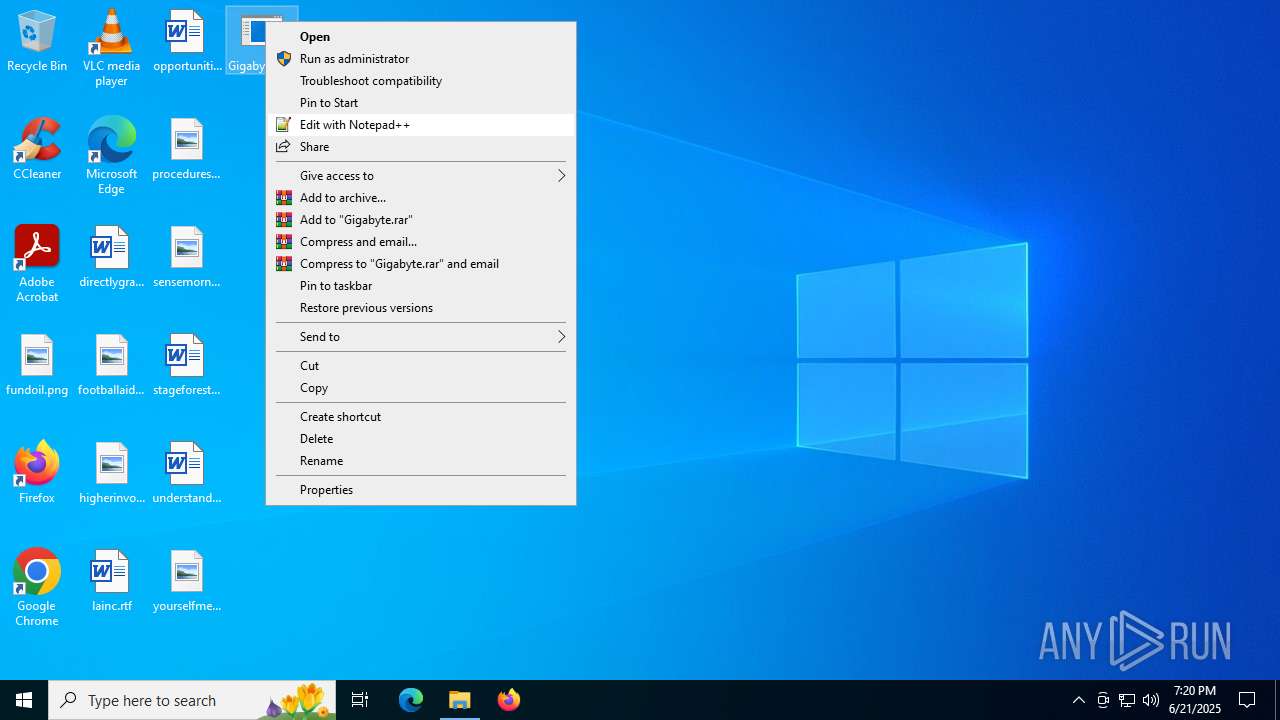Select the sensemorn... file icon
The width and height of the screenshot is (1280, 720).
186,258
